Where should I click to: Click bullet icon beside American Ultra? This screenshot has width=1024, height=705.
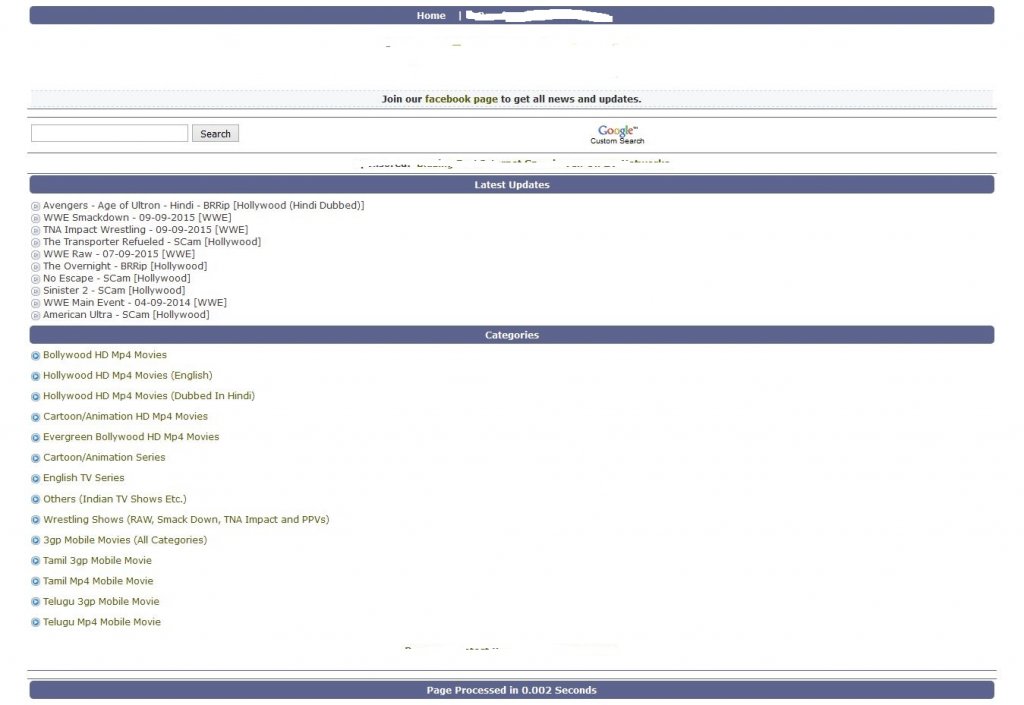(35, 315)
